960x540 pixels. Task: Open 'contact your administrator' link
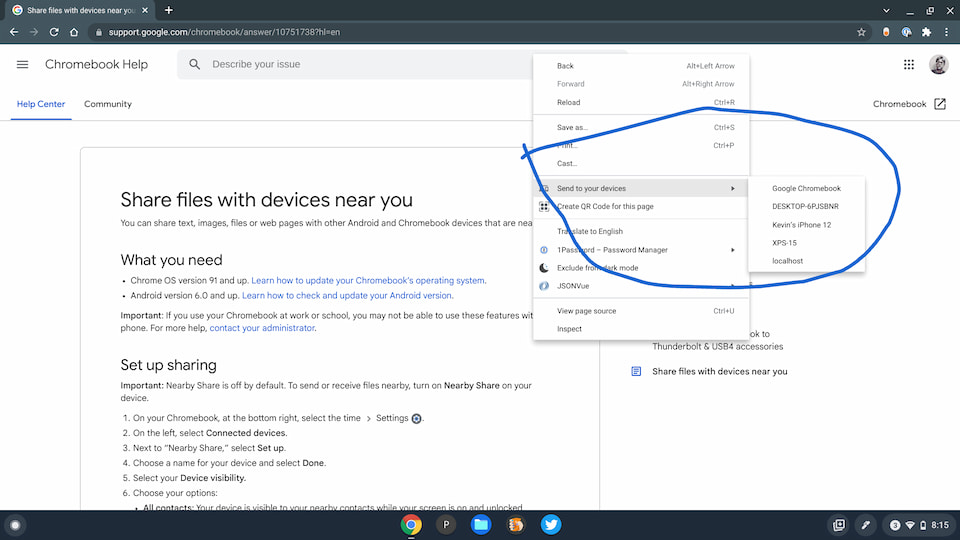pos(262,328)
